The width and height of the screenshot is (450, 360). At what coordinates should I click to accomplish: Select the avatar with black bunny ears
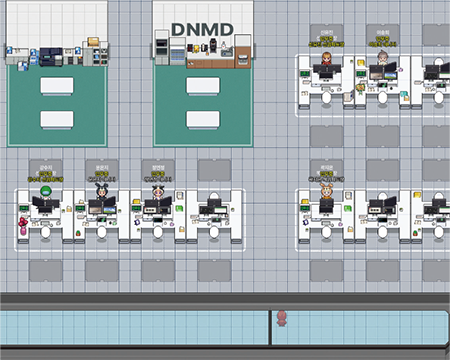(102, 192)
